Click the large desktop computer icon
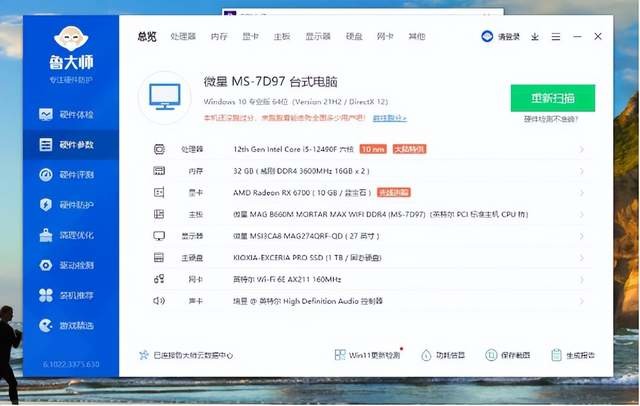 pyautogui.click(x=164, y=98)
